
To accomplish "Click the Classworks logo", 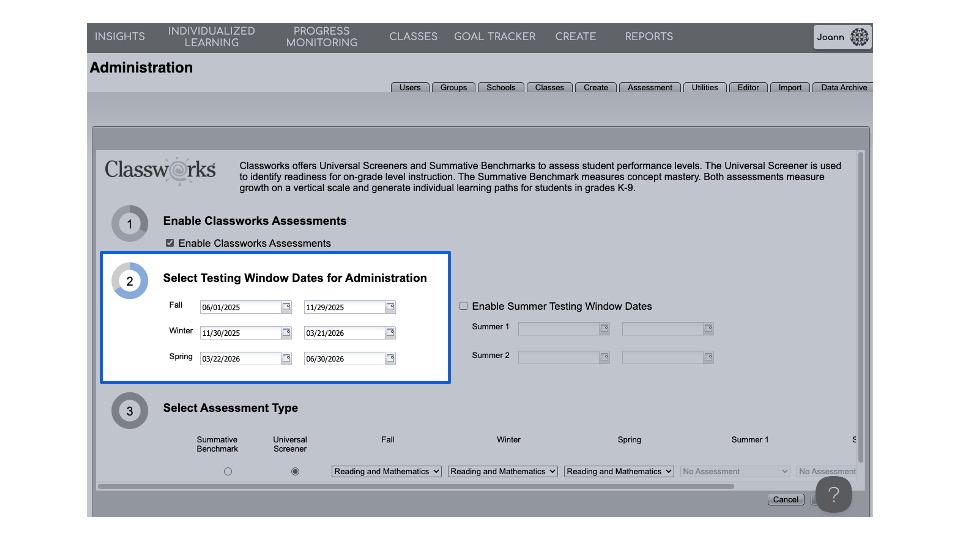I will click(x=160, y=170).
